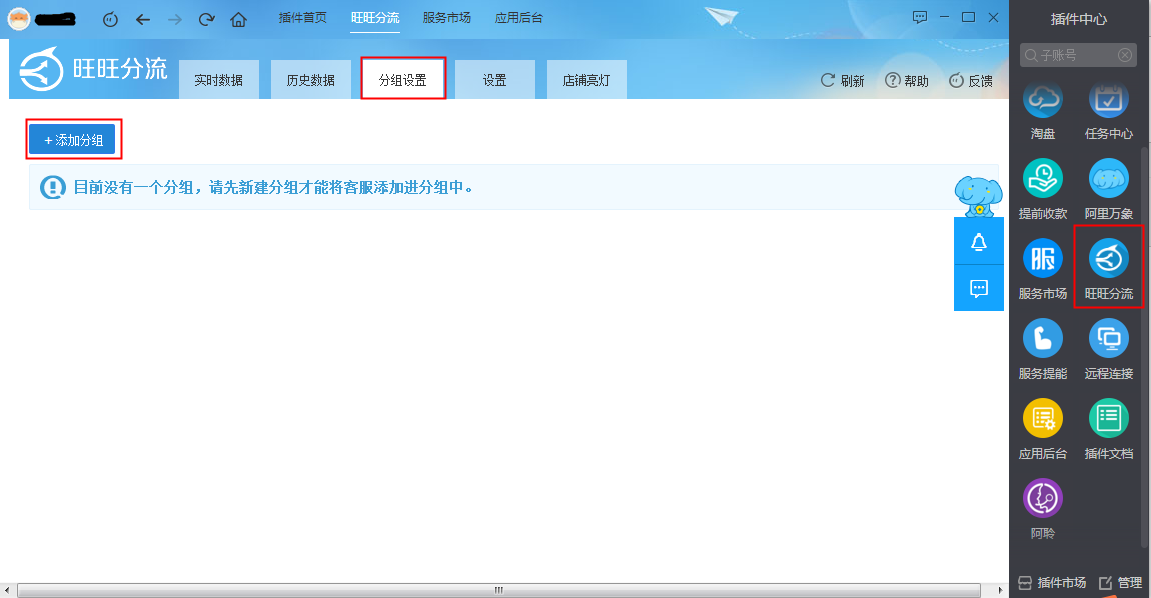Click the scrollbar left arrow
The height and width of the screenshot is (598, 1151).
[7, 590]
